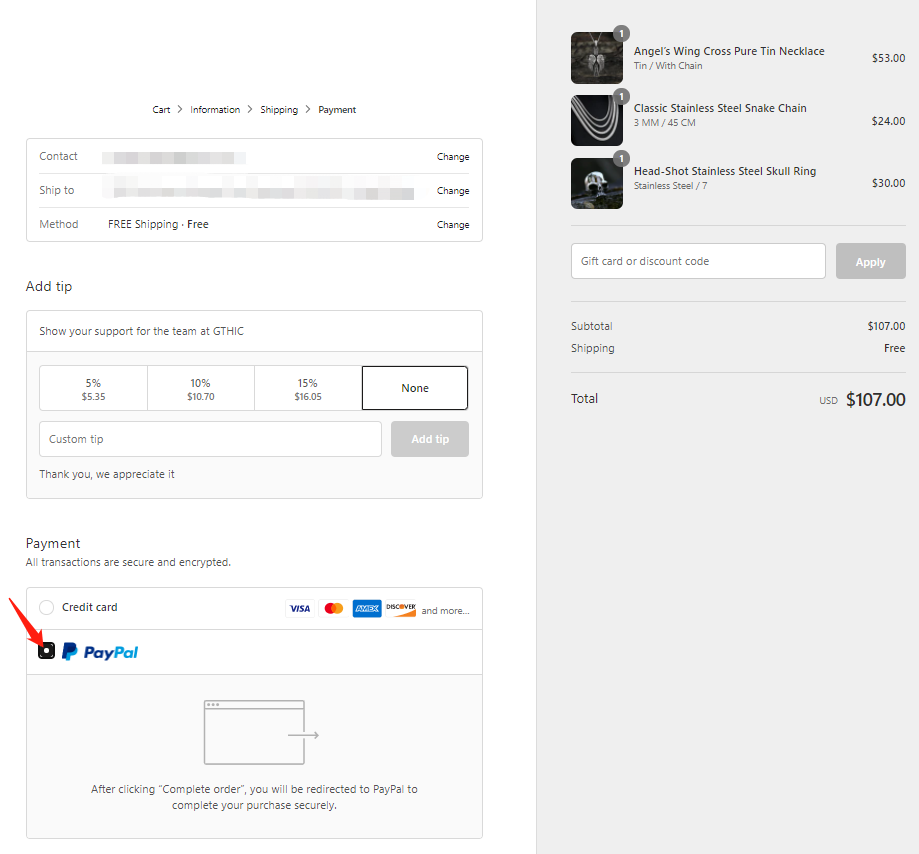Choose the 5% tip option
The height and width of the screenshot is (854, 919).
93,388
